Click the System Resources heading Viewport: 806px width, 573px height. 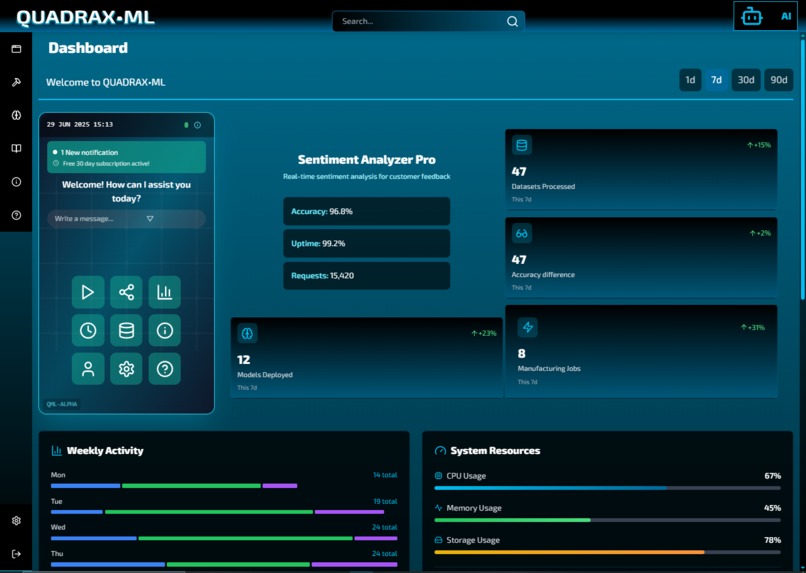coord(495,451)
